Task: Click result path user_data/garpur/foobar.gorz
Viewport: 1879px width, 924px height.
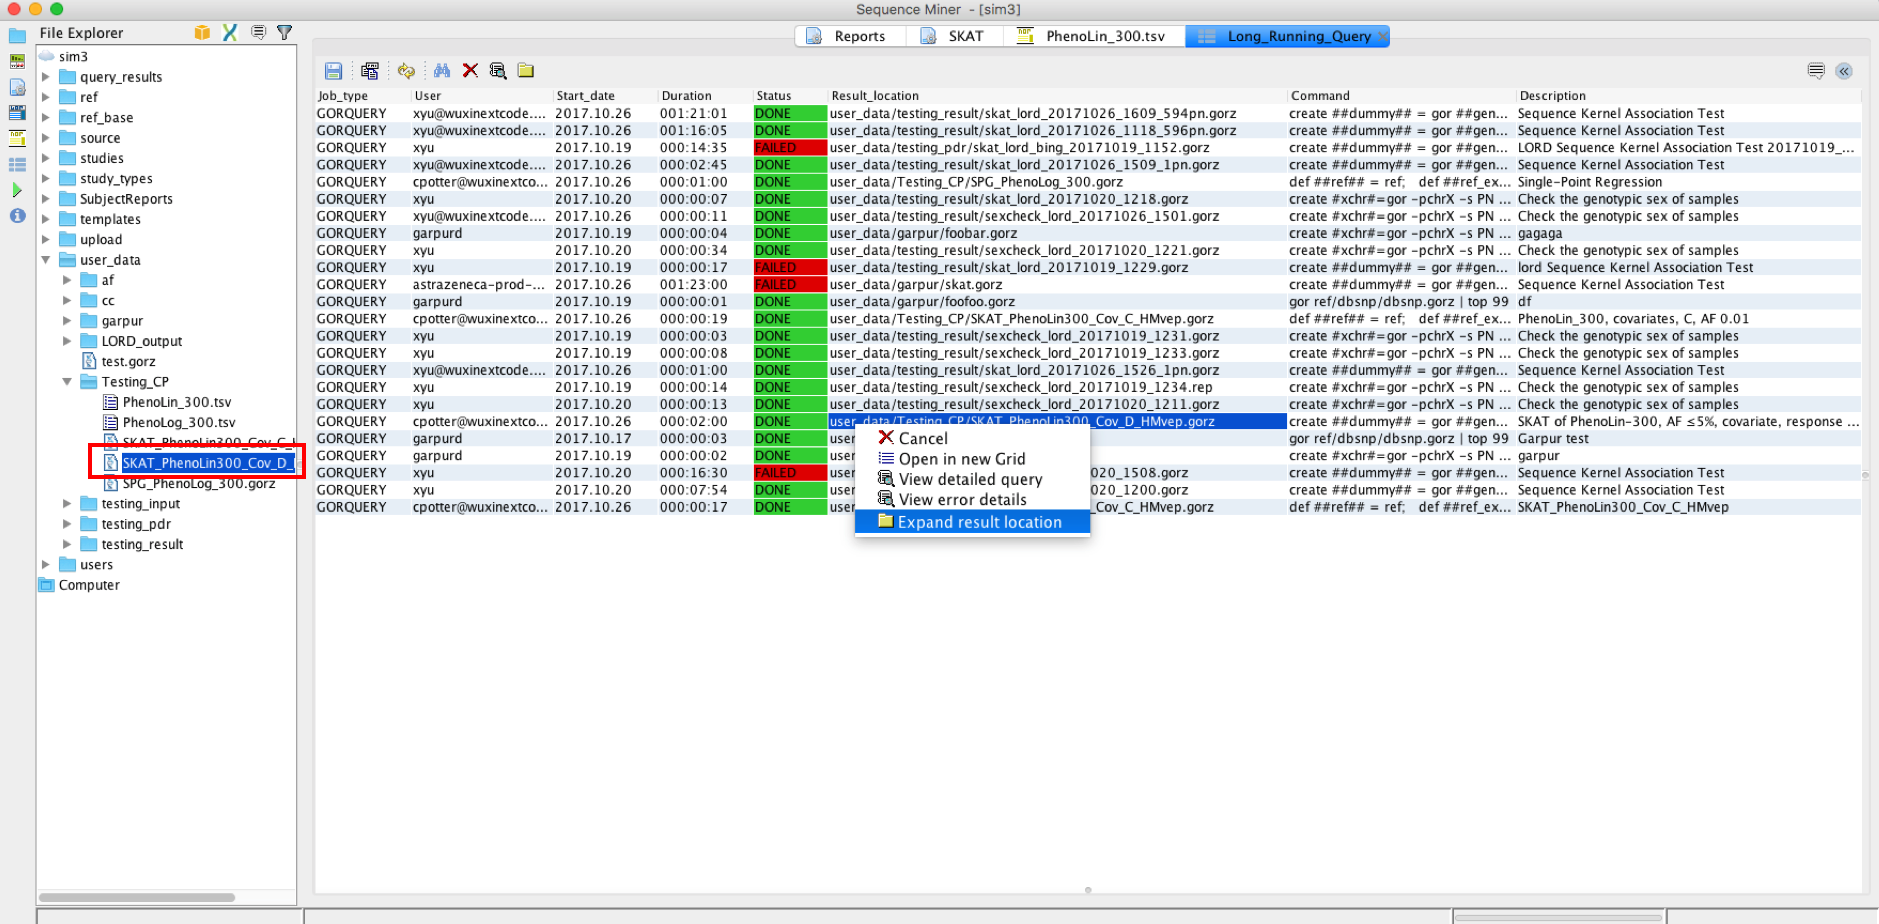Action: [x=923, y=233]
